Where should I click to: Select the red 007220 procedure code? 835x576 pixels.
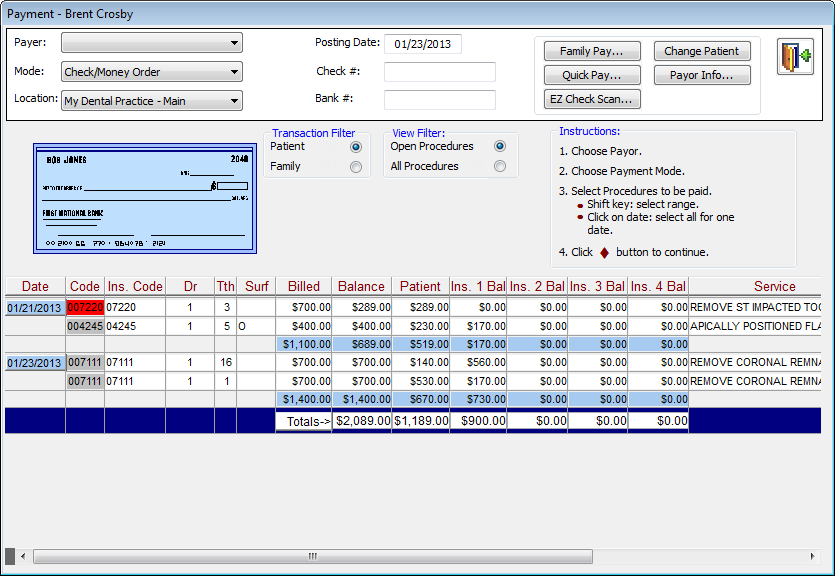point(85,308)
